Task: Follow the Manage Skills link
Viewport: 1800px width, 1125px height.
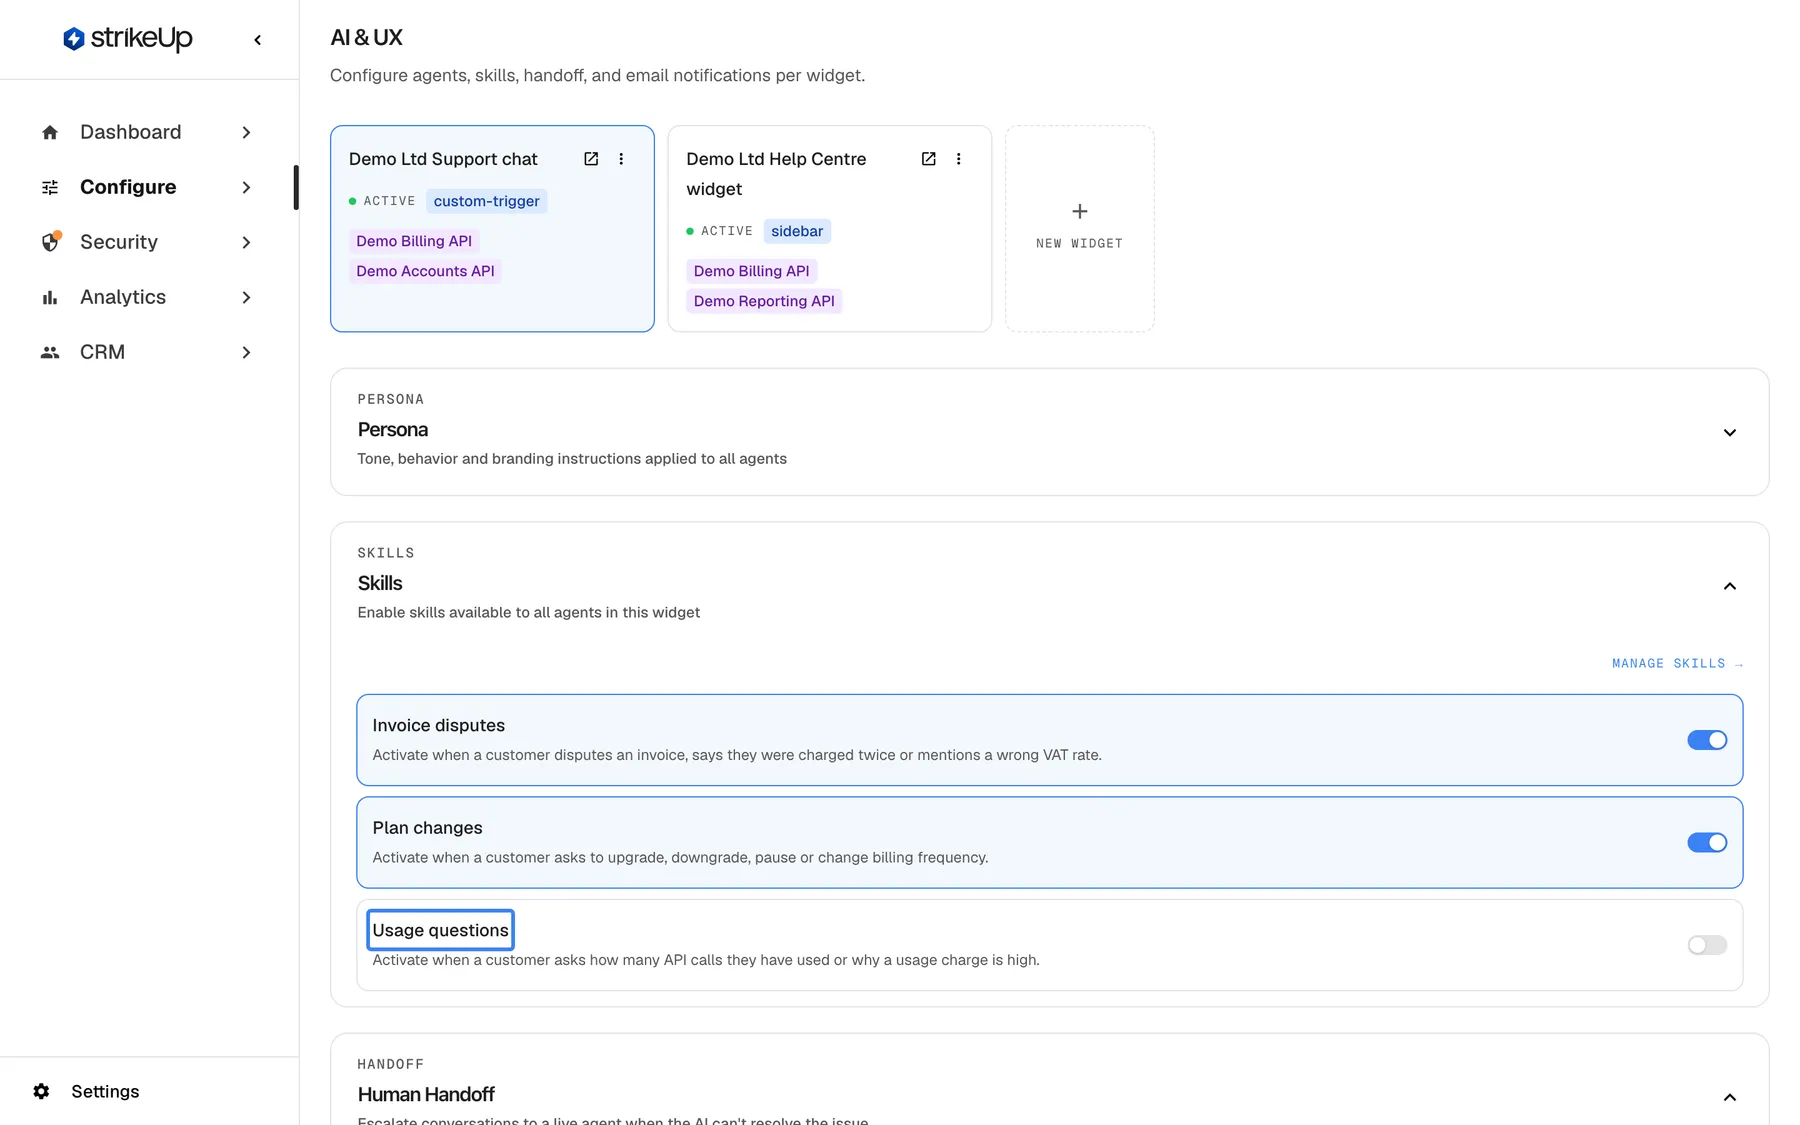Action: click(1677, 663)
